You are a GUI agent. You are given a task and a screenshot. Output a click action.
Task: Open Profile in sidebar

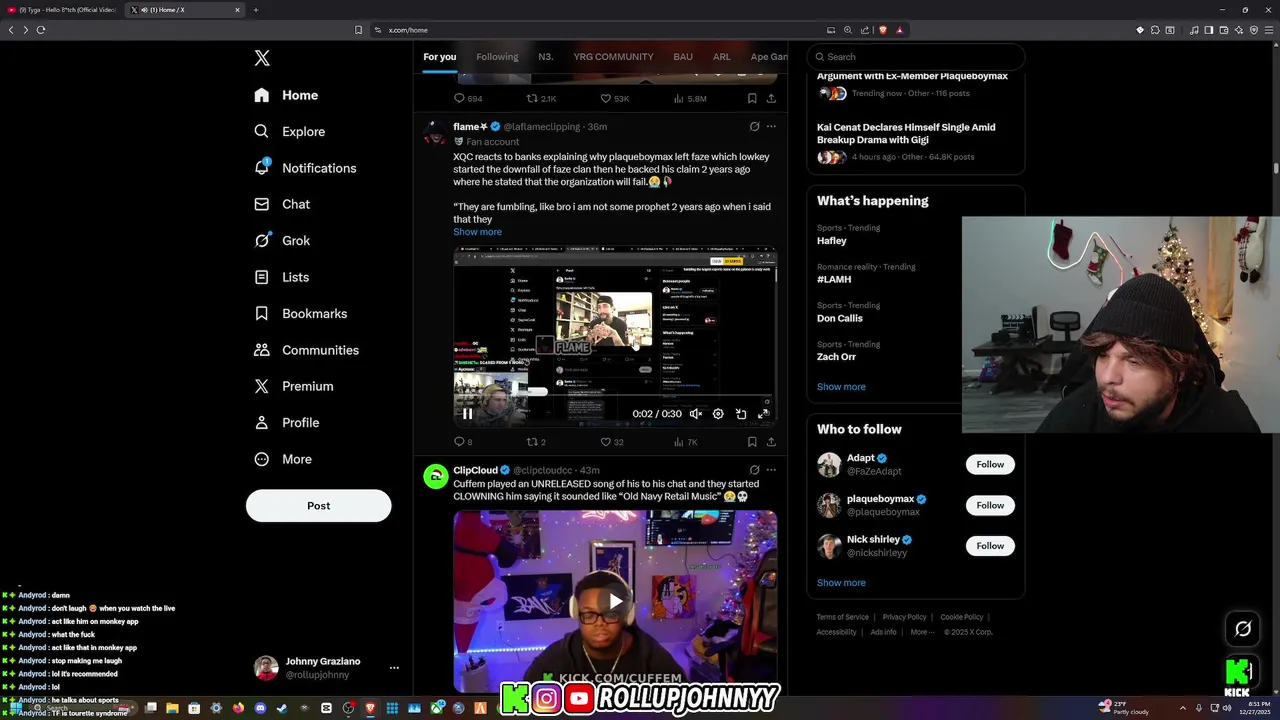point(286,422)
